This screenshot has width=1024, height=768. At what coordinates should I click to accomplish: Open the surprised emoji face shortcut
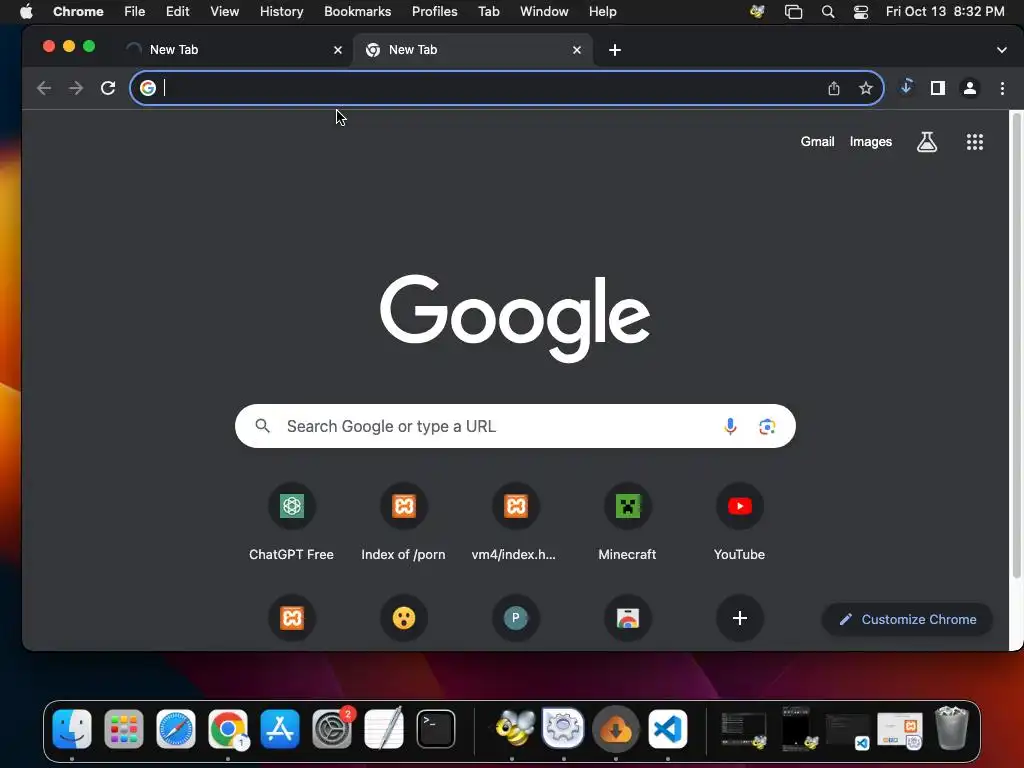(404, 618)
